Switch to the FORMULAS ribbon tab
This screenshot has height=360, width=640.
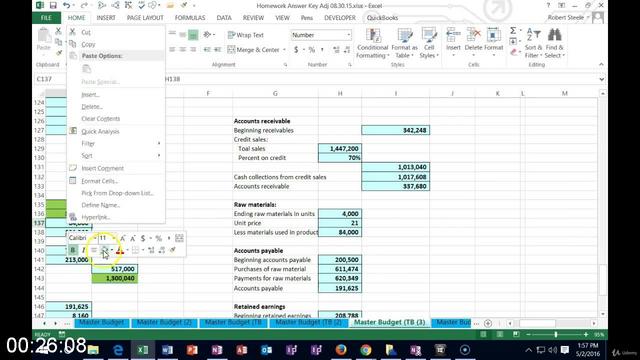point(190,18)
